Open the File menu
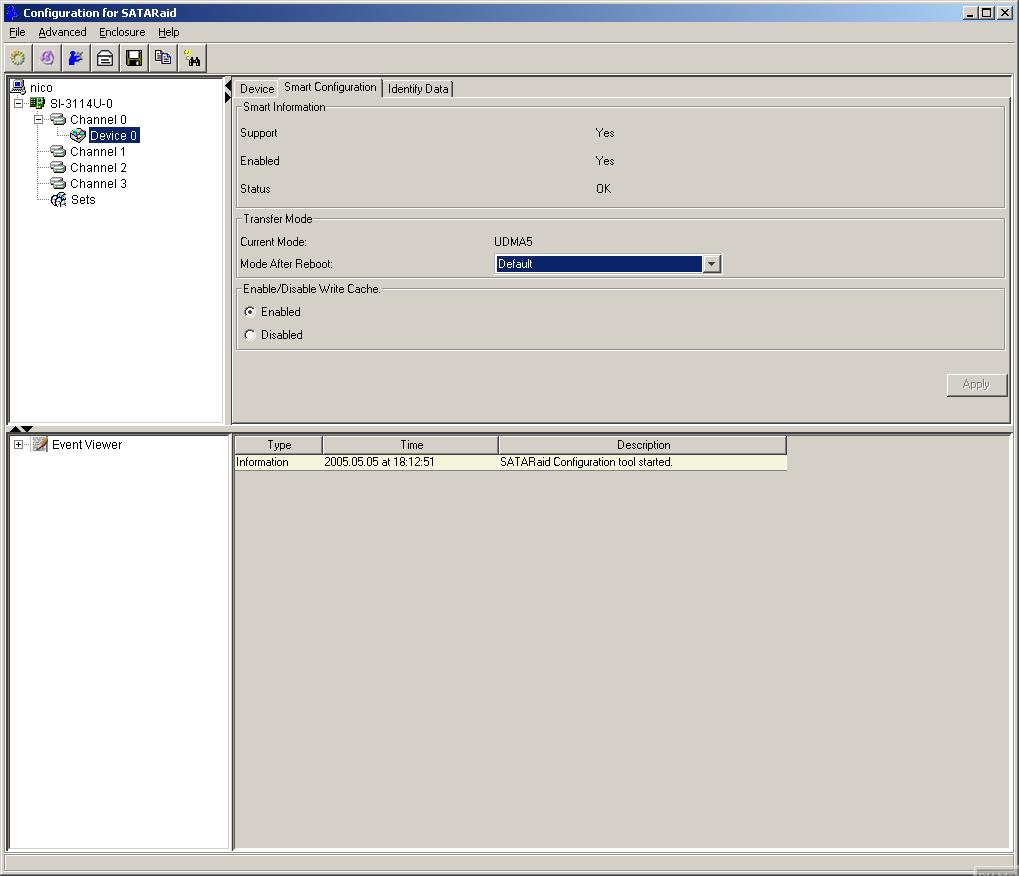 [17, 32]
